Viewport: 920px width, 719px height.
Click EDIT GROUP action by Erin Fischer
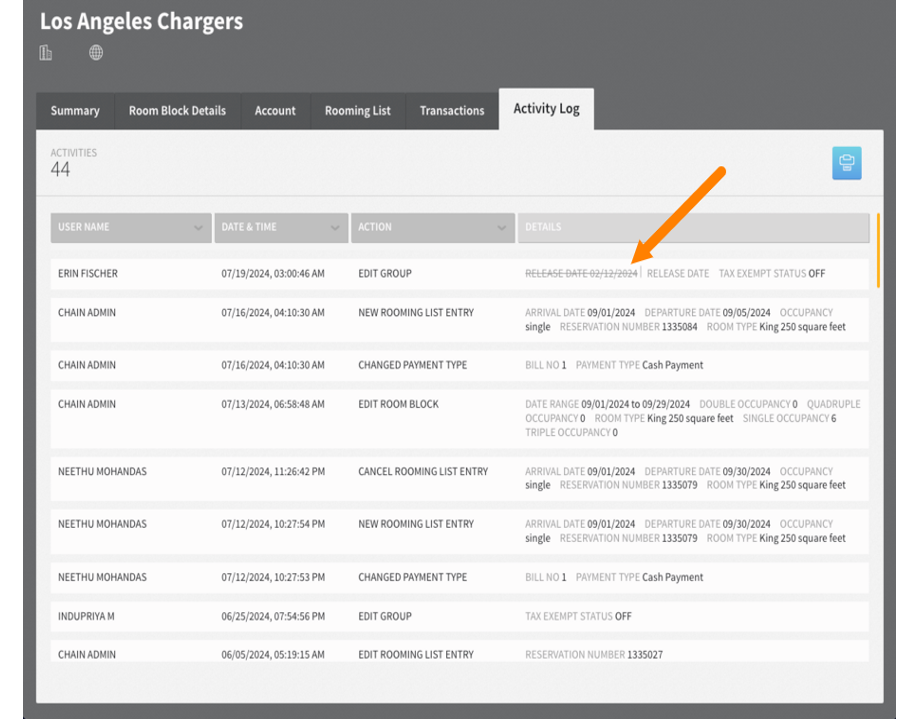click(x=385, y=274)
